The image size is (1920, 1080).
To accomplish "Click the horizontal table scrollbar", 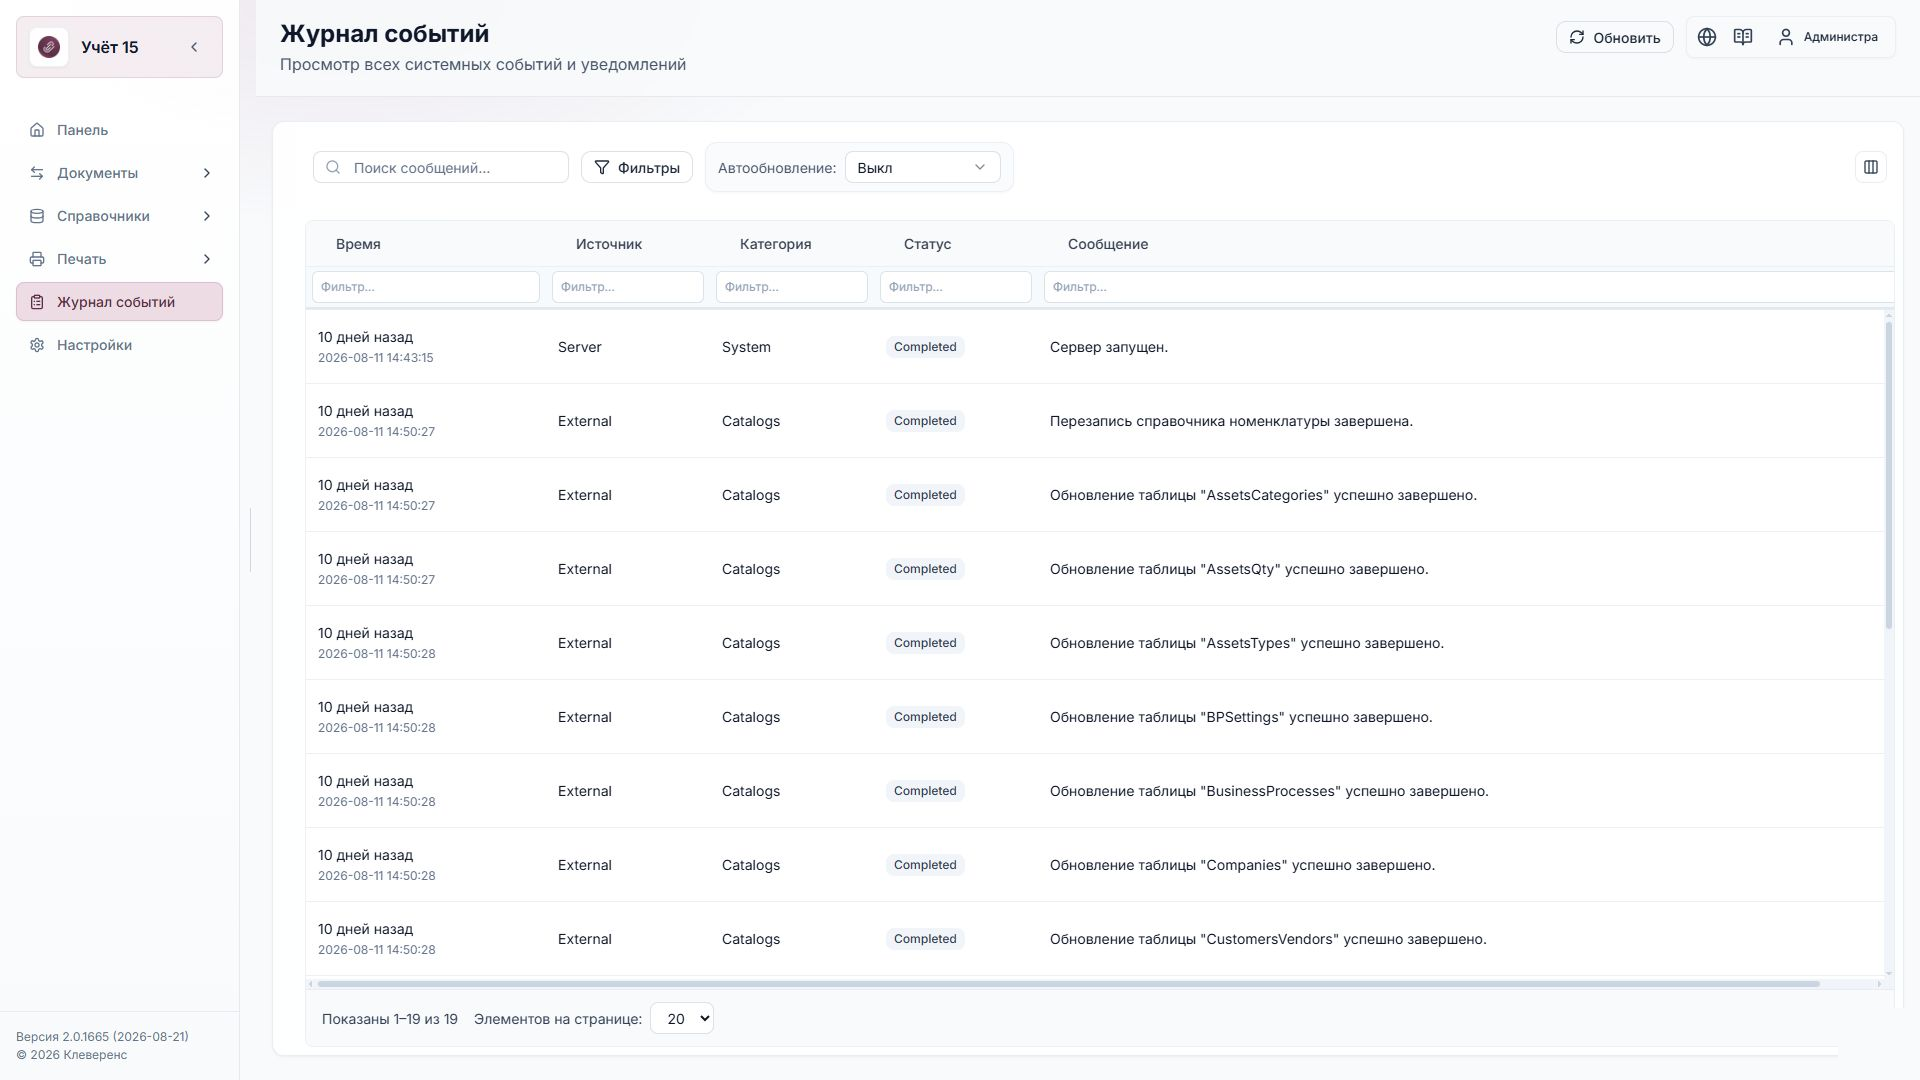I will point(1068,984).
